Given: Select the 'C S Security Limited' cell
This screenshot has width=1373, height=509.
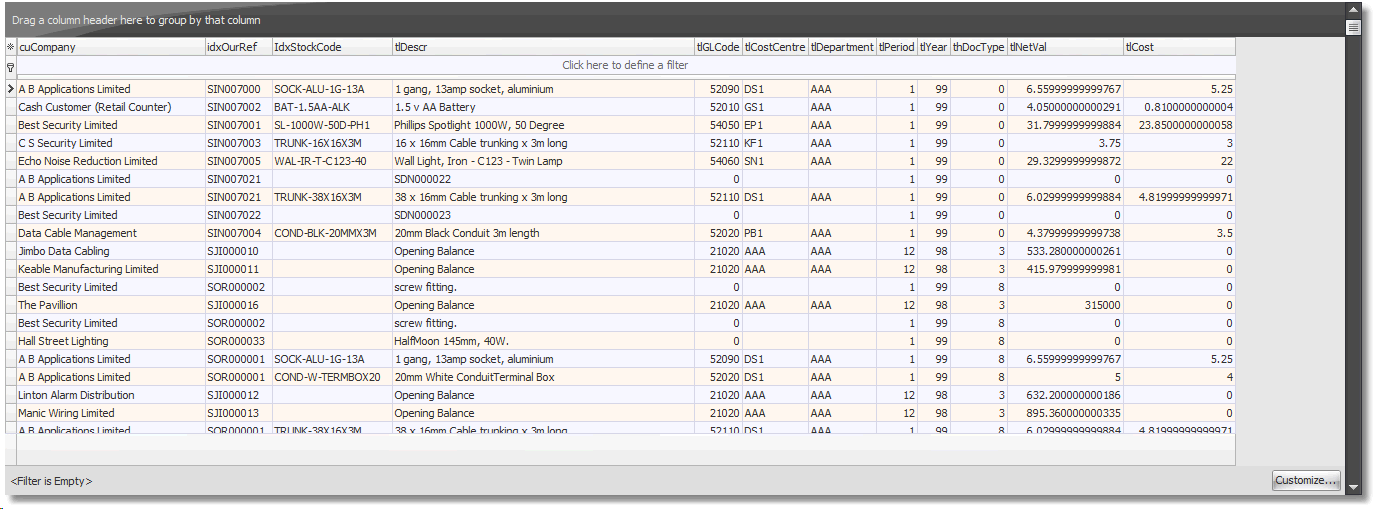Looking at the screenshot, I should pos(110,143).
